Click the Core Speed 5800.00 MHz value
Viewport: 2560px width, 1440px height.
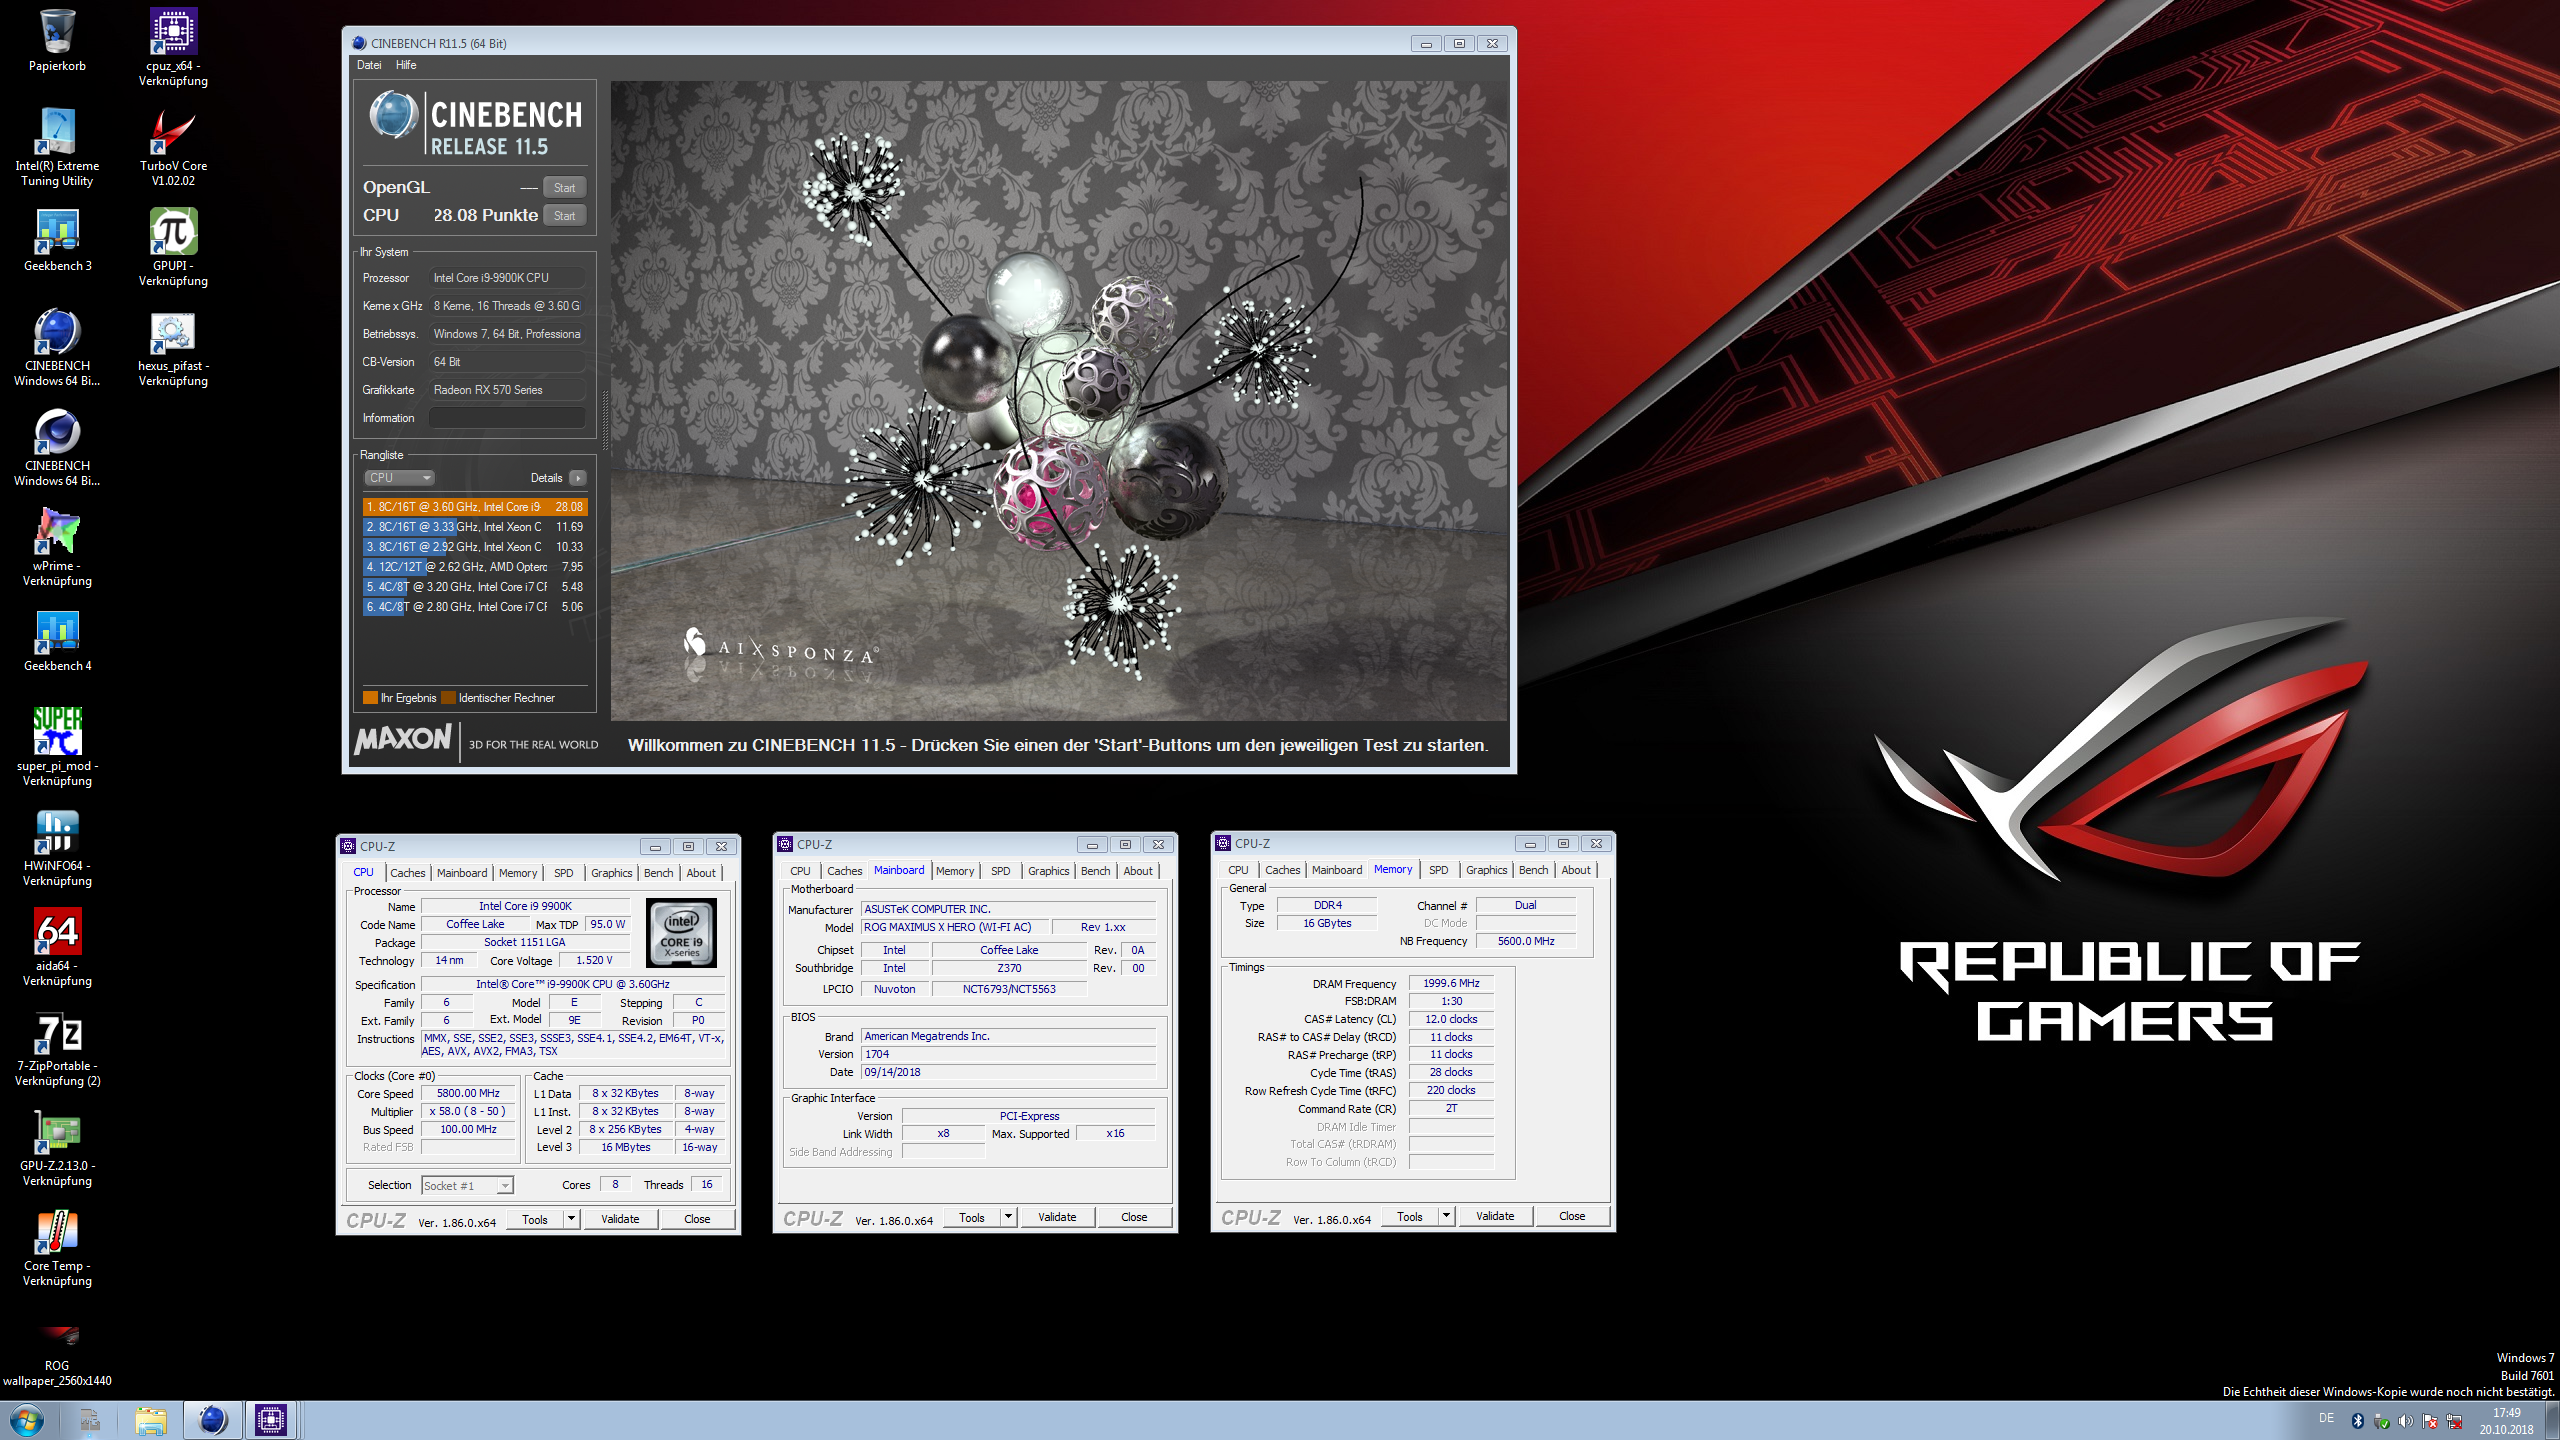468,1094
